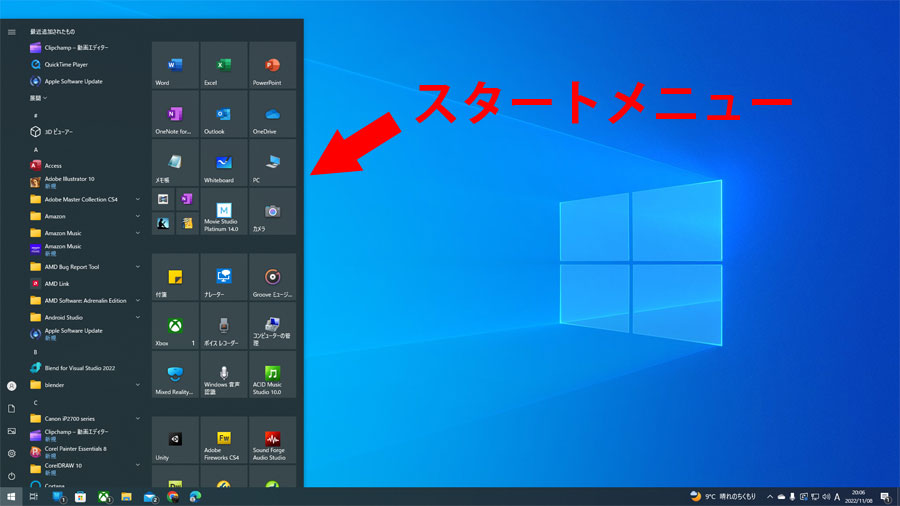Image resolution: width=900 pixels, height=506 pixels.
Task: Open Blend for Visual Studio 2022
Action: (x=85, y=368)
